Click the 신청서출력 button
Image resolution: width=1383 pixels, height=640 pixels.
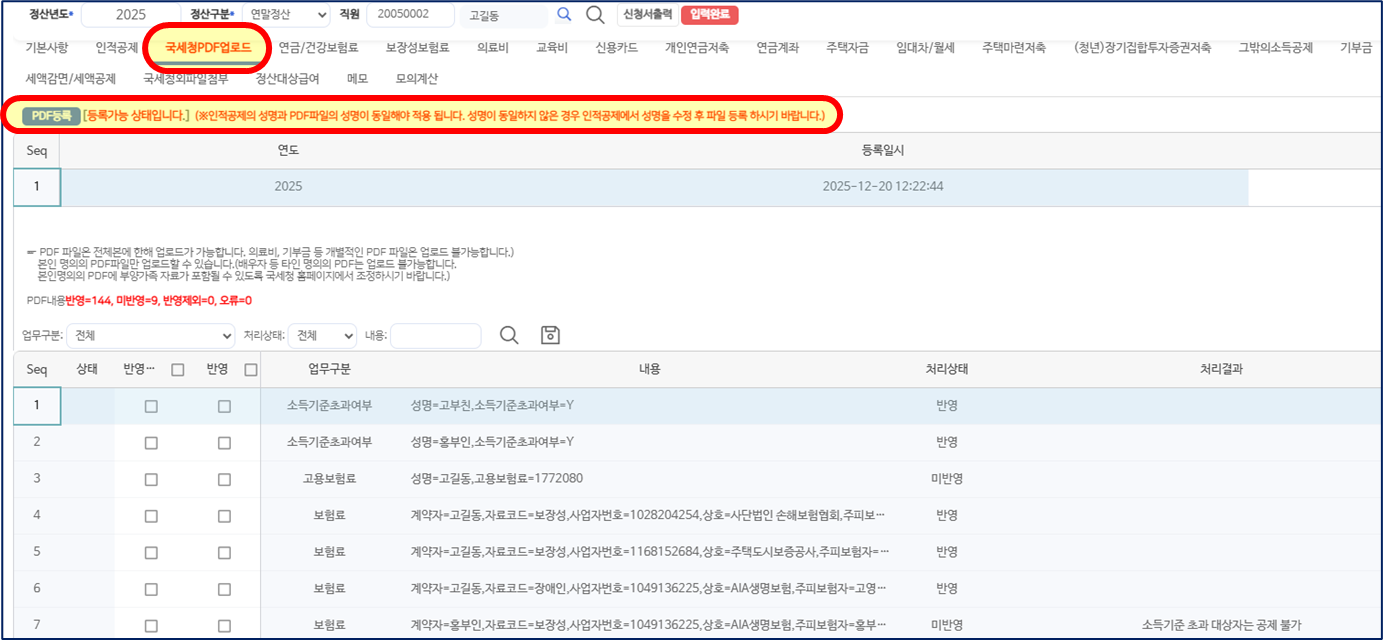pyautogui.click(x=647, y=15)
